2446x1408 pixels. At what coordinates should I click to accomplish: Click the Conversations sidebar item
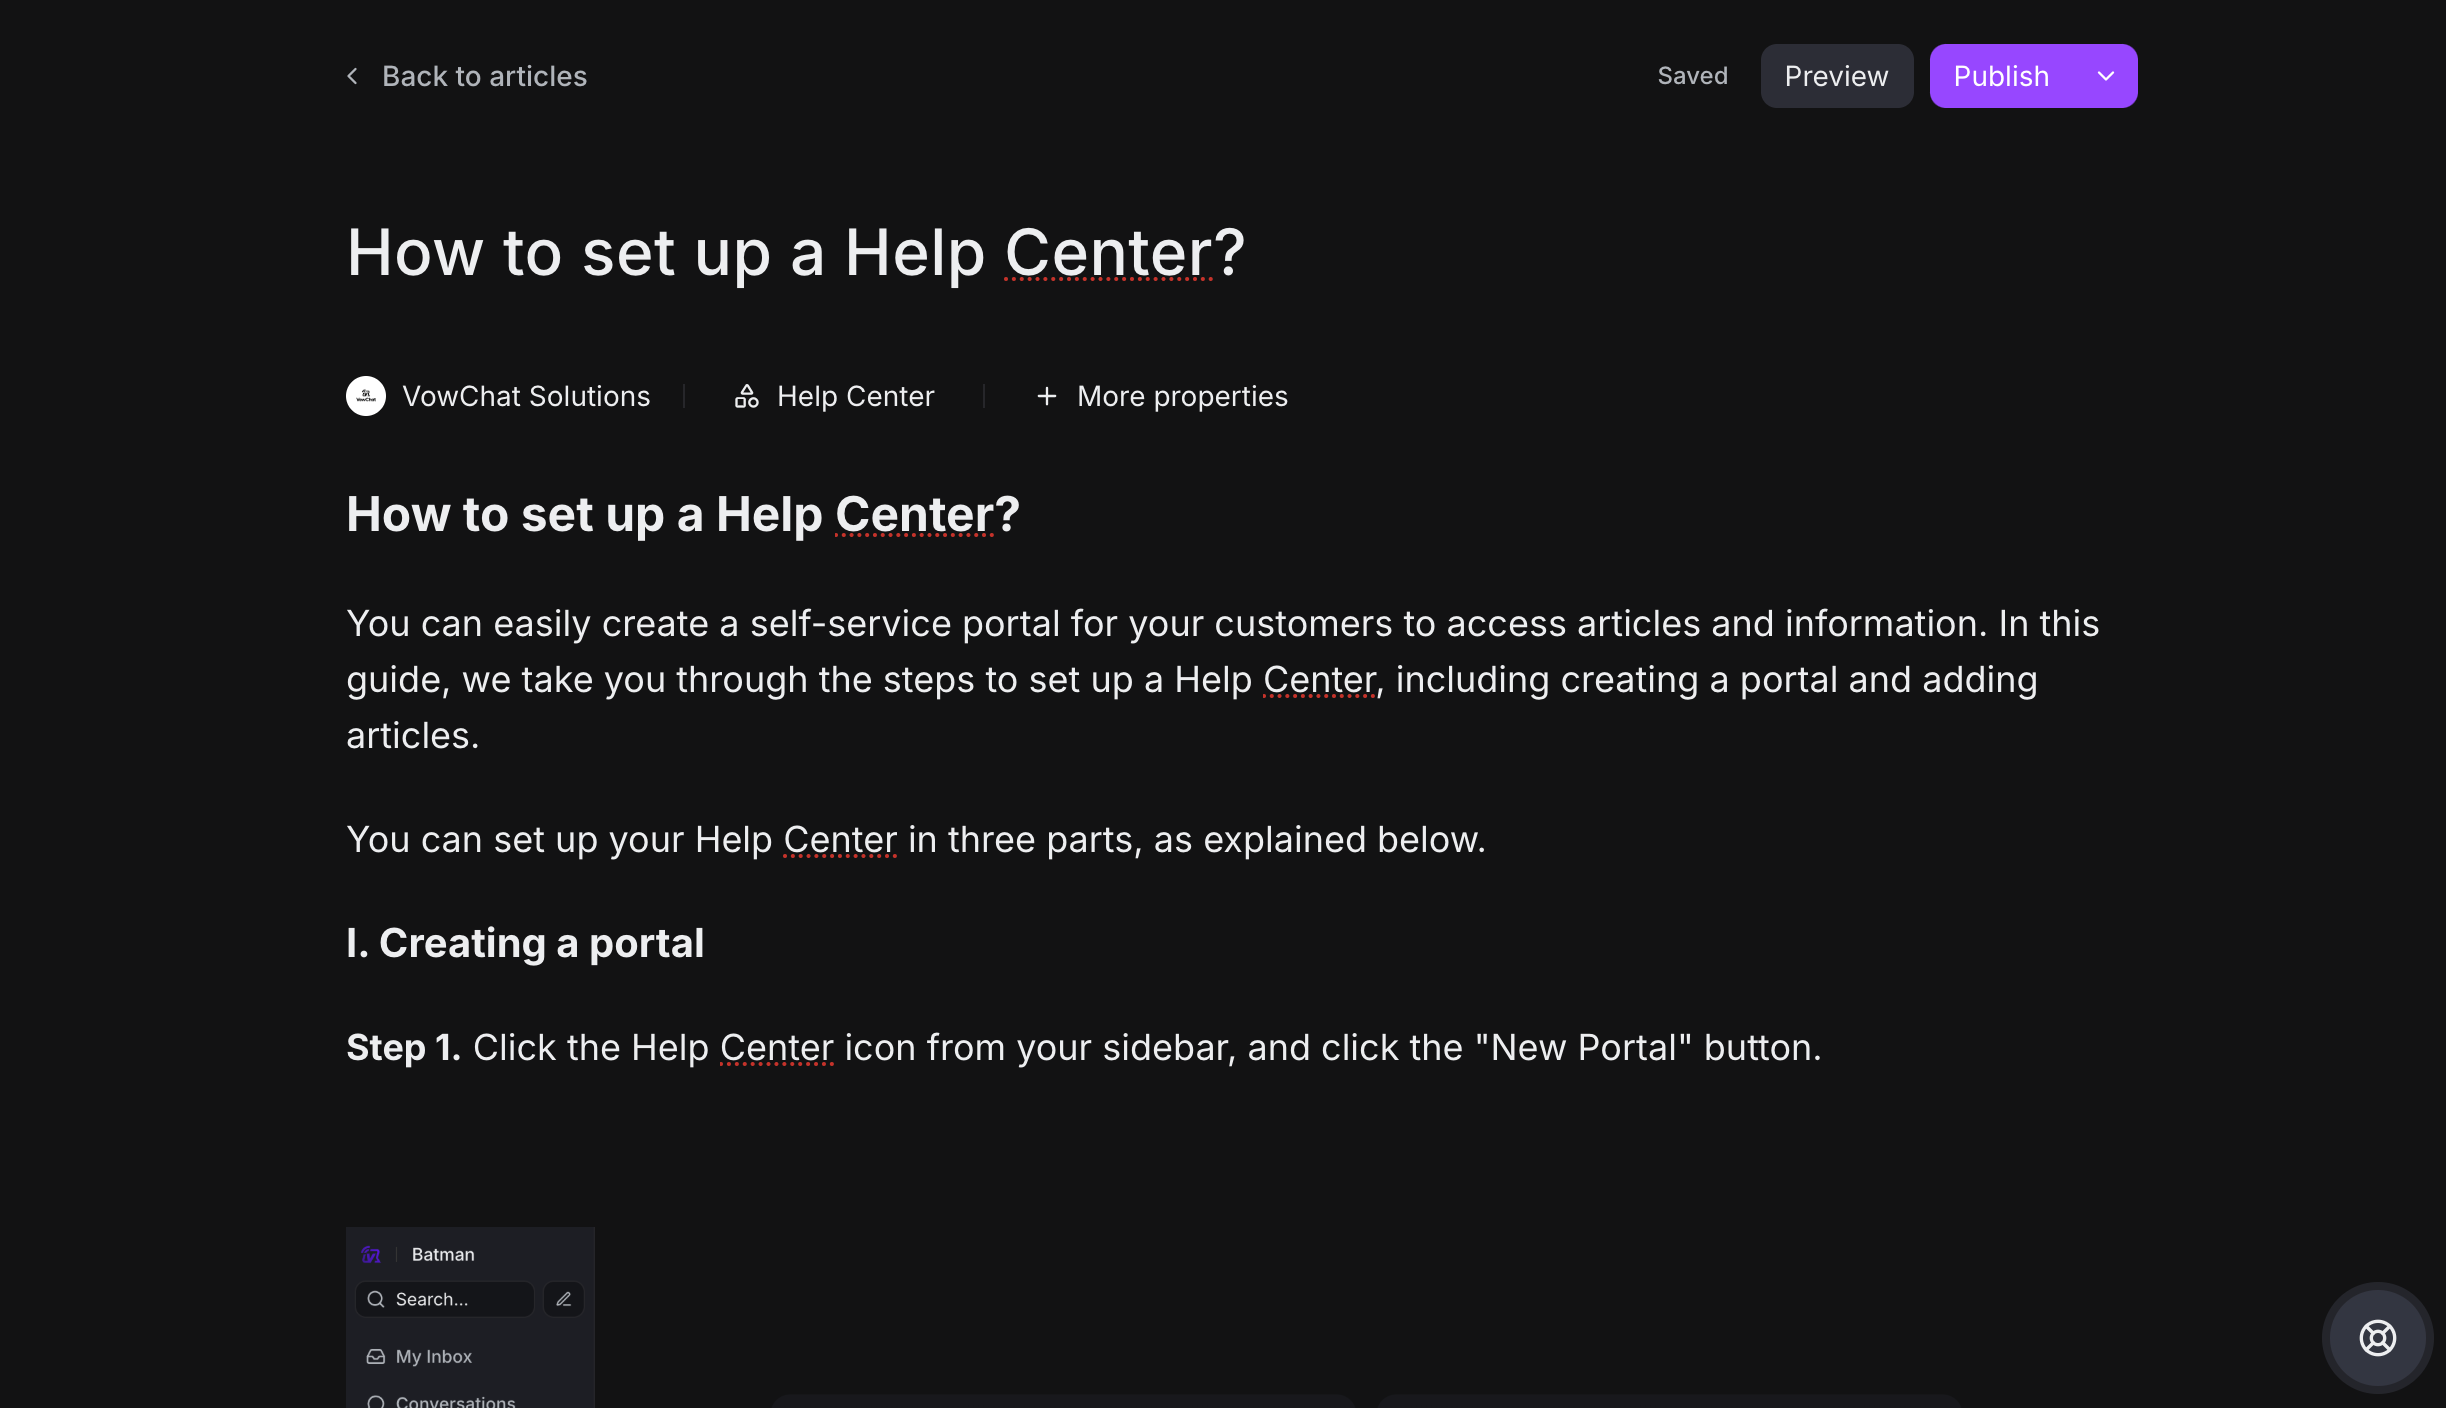[455, 1400]
